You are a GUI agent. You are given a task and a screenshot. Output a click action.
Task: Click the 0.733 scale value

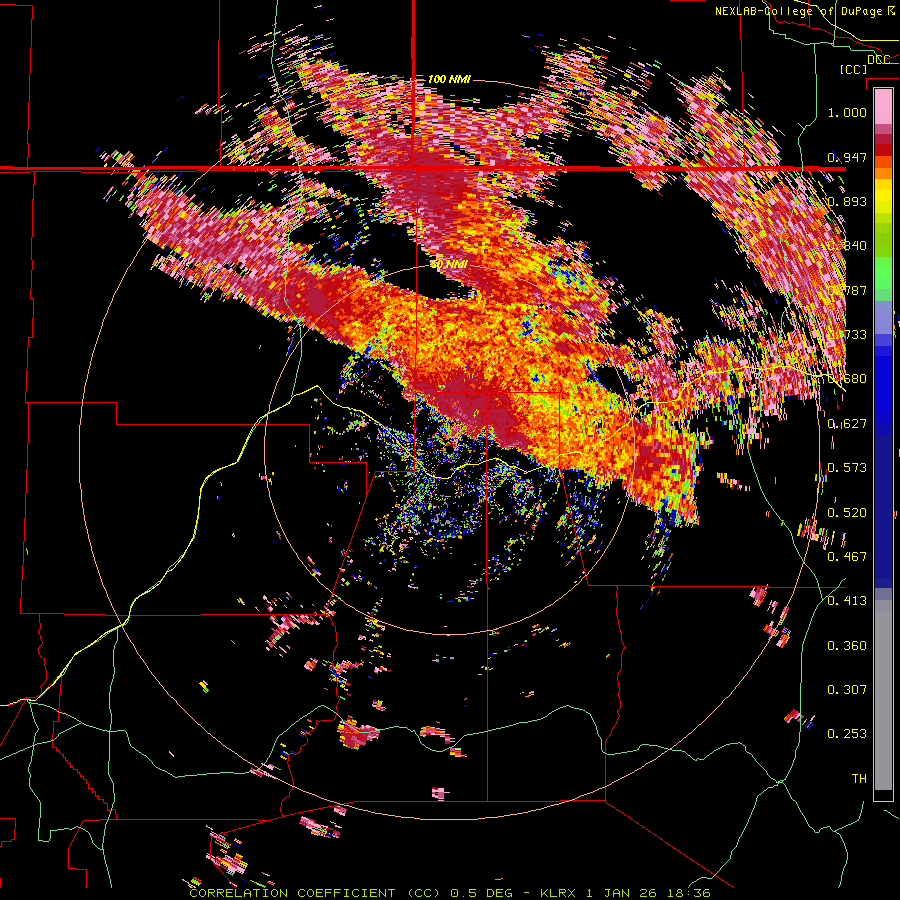(847, 335)
